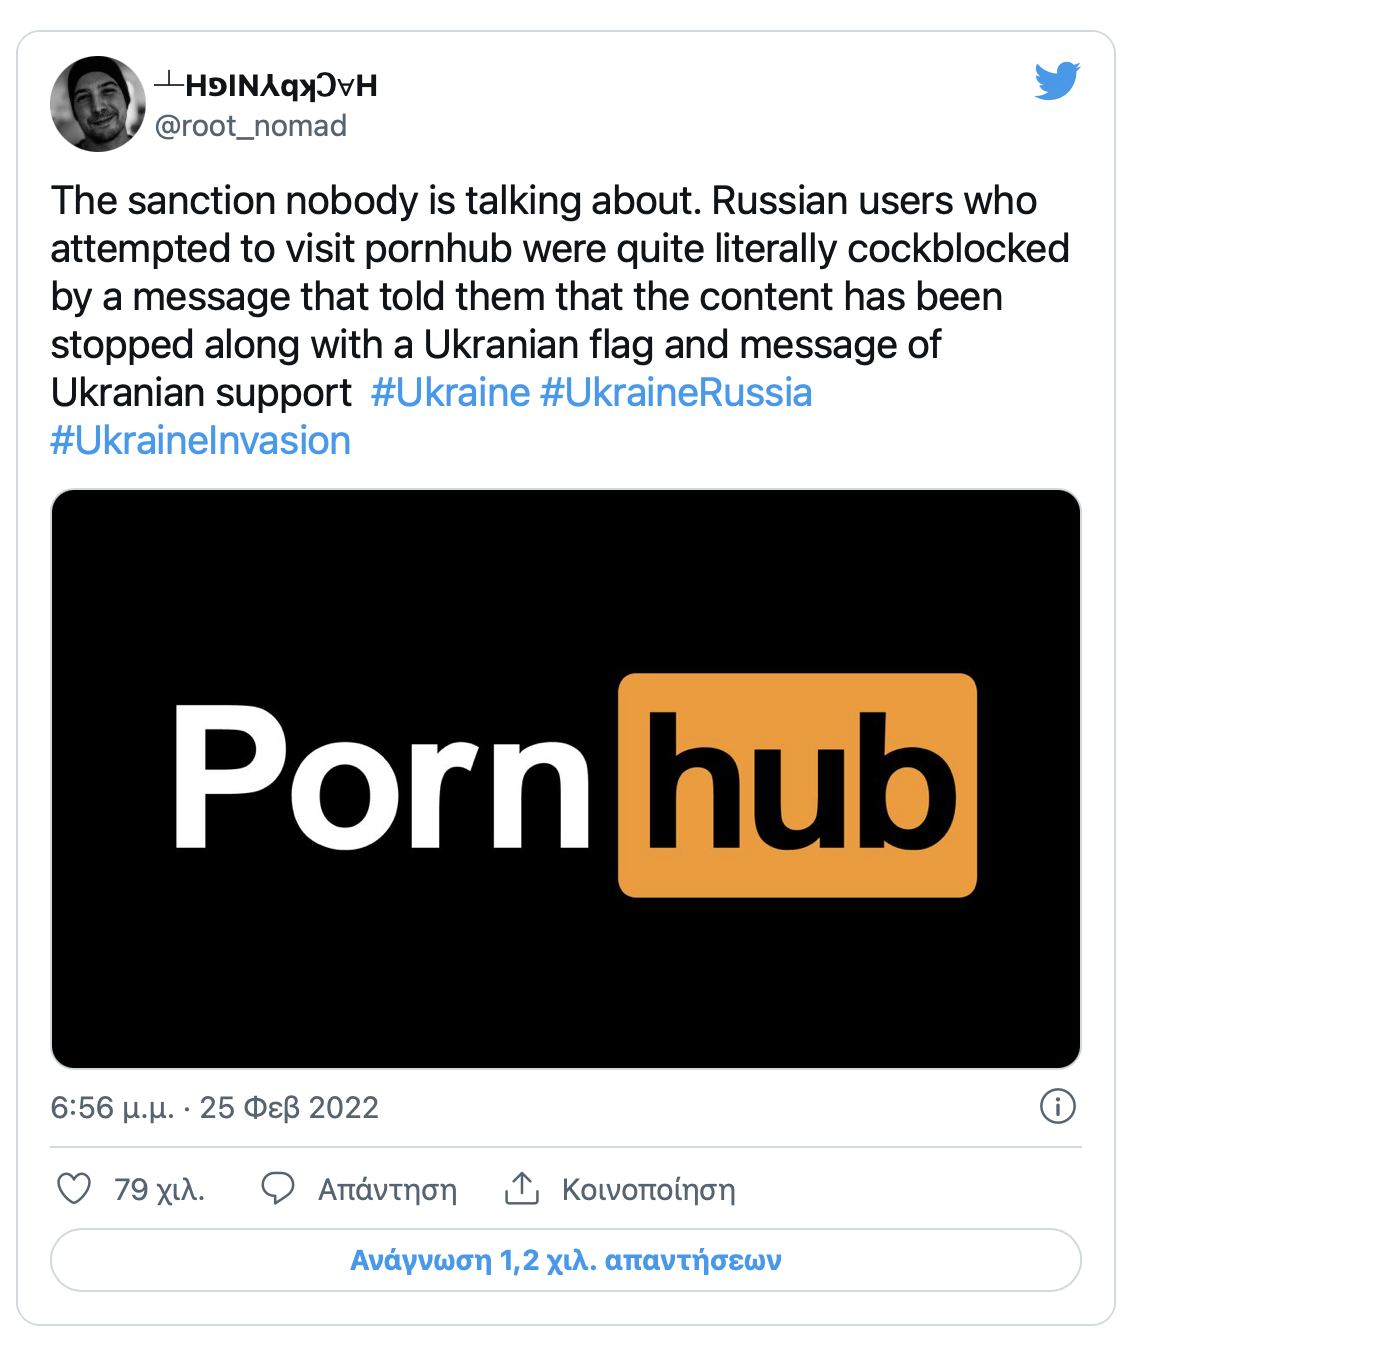
Task: Click the share upload arrow icon
Action: click(x=522, y=1188)
